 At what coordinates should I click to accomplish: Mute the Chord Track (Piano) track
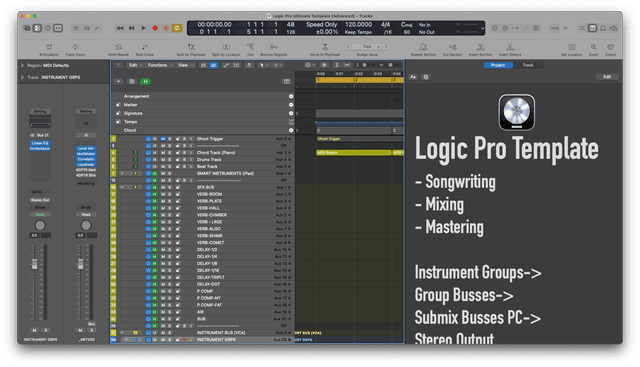pyautogui.click(x=163, y=153)
